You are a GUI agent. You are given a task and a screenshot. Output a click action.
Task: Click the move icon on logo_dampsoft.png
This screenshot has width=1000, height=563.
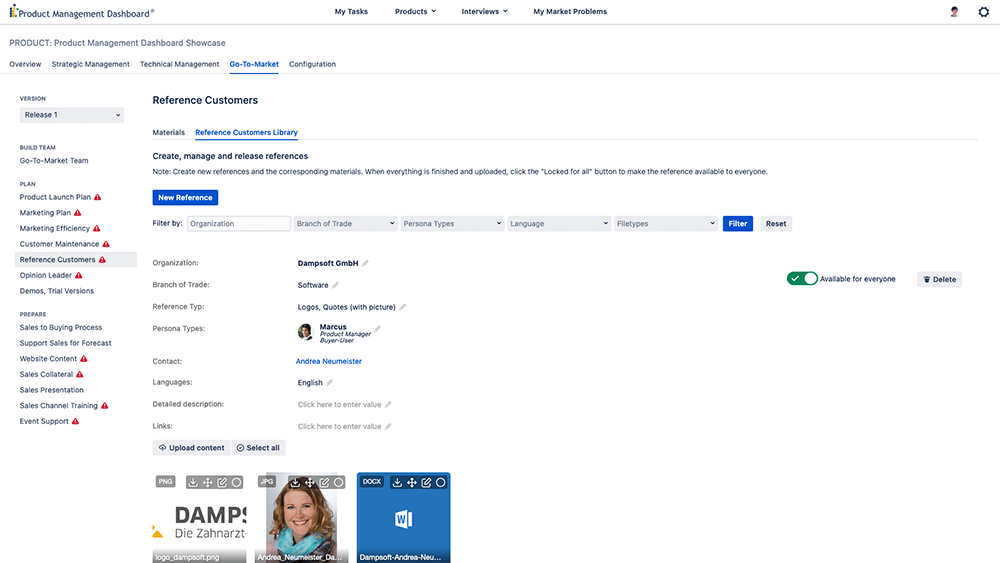click(x=208, y=483)
